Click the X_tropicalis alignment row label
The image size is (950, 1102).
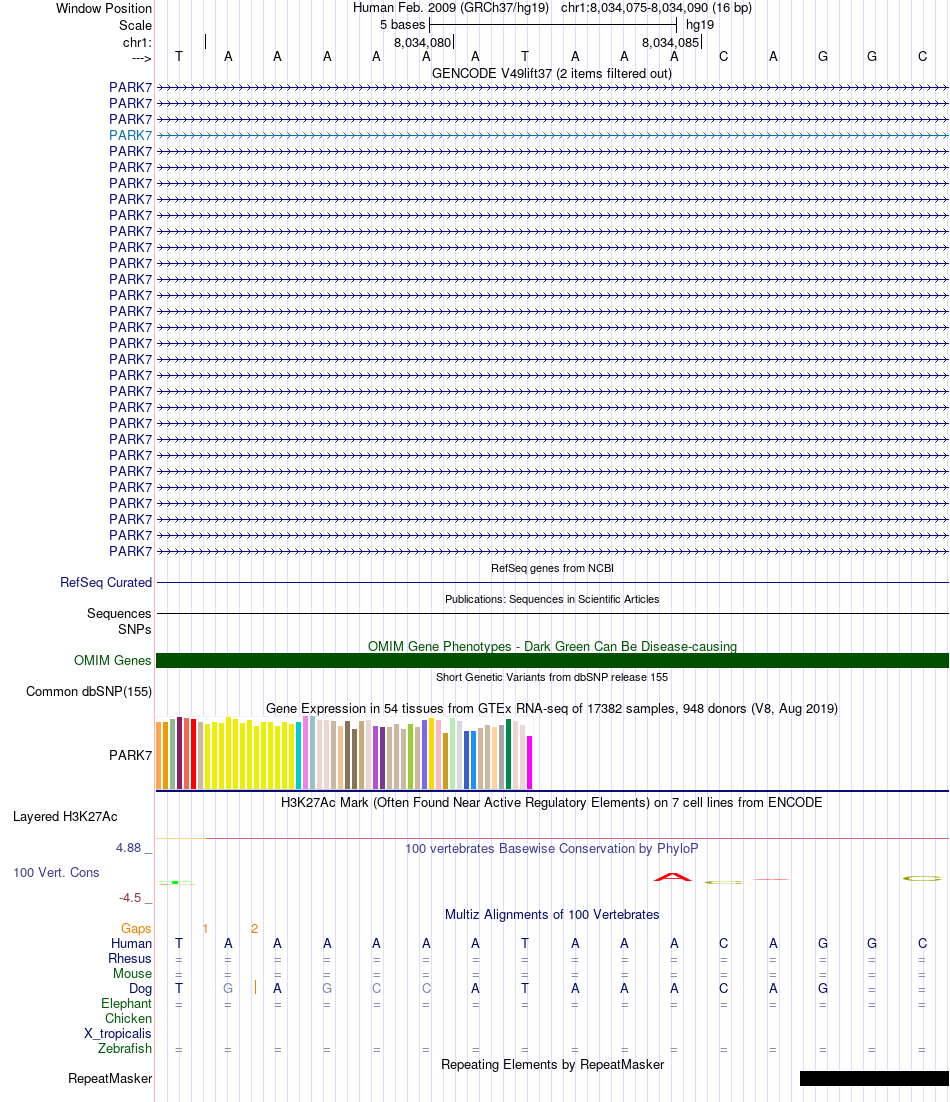click(118, 1033)
